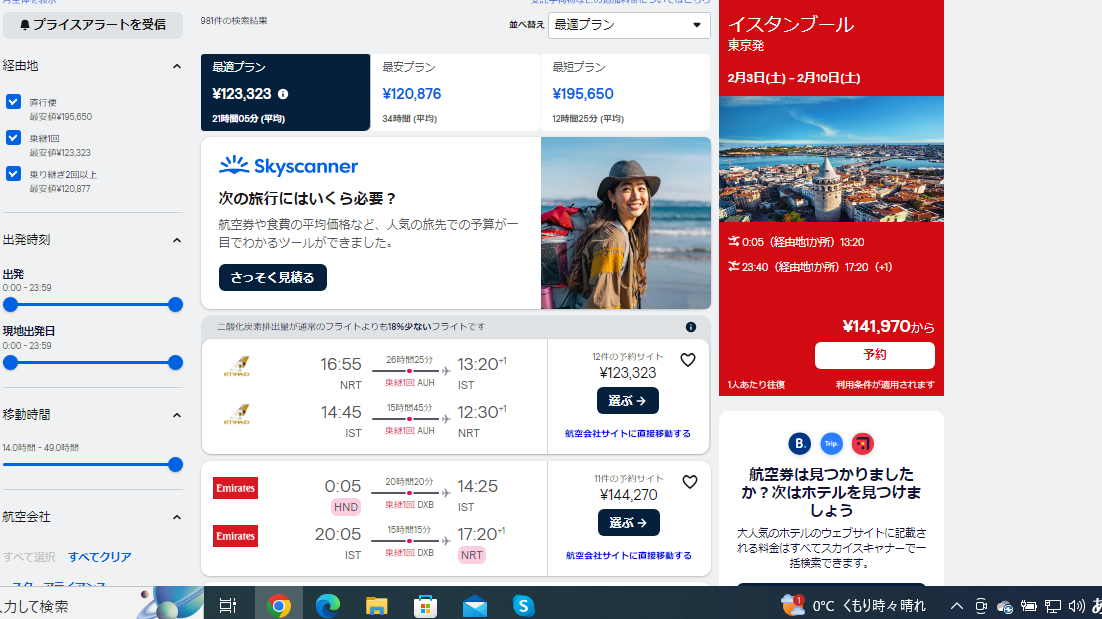Collapse the 経由地 filter section

(x=177, y=66)
